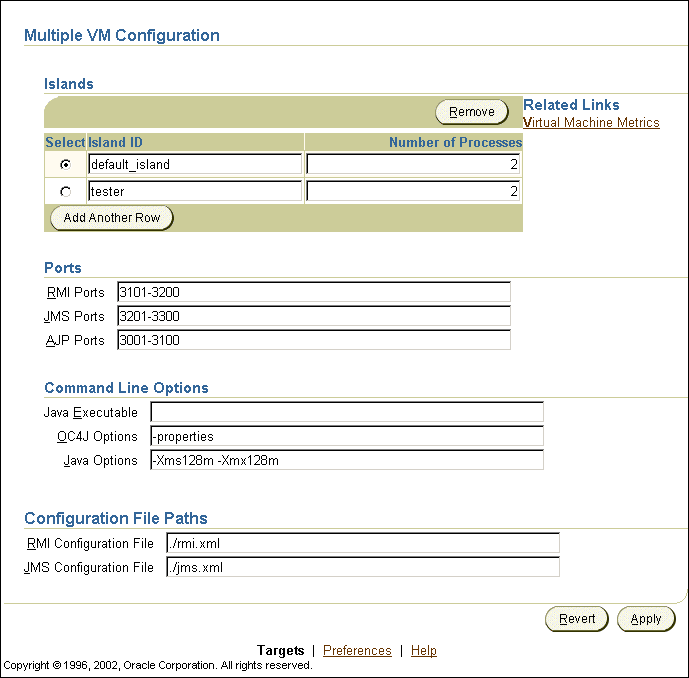The image size is (689, 678).
Task: Click the Multiple VM Configuration heading
Action: [x=122, y=36]
